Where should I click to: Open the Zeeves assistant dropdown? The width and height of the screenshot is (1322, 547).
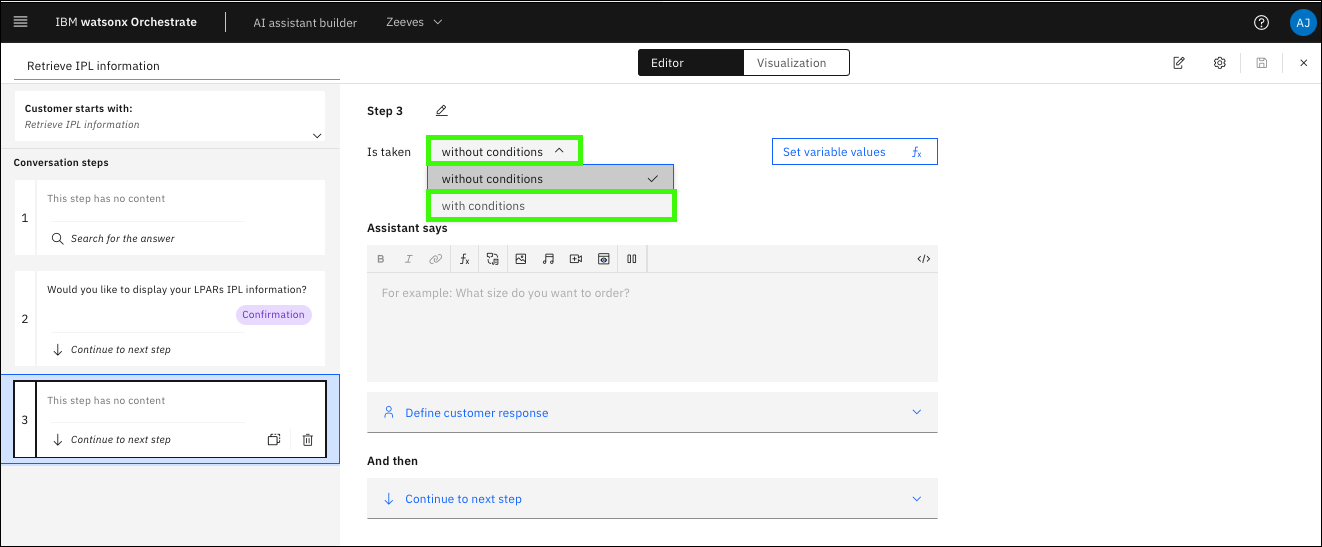(x=414, y=22)
